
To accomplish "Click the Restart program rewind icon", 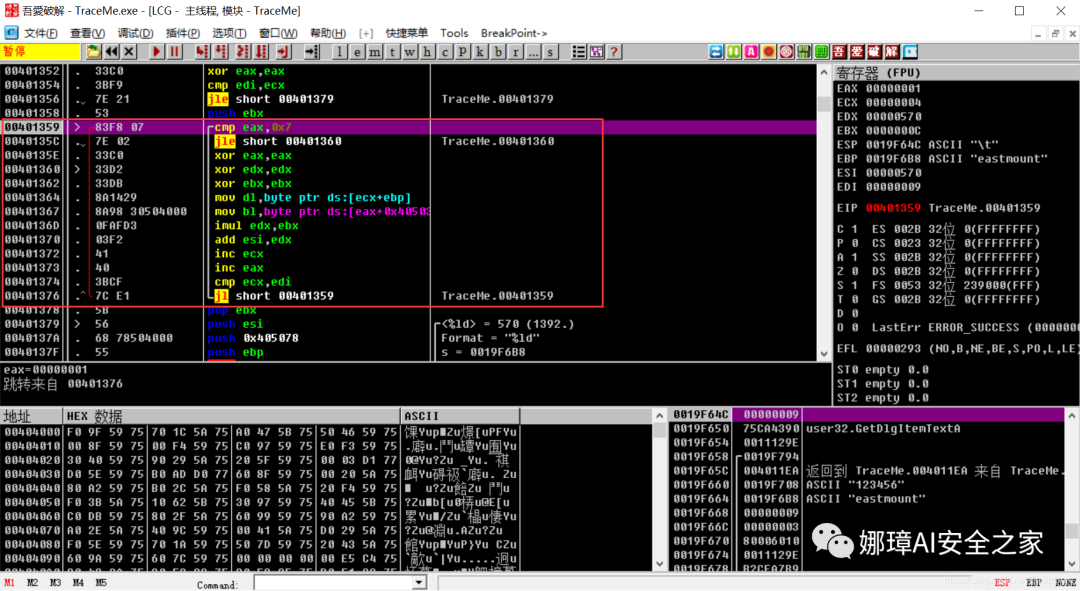I will (x=112, y=52).
